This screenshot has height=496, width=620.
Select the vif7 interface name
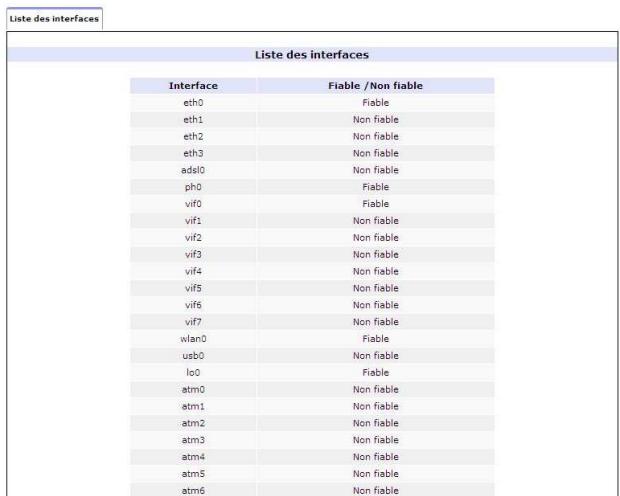pyautogui.click(x=194, y=322)
